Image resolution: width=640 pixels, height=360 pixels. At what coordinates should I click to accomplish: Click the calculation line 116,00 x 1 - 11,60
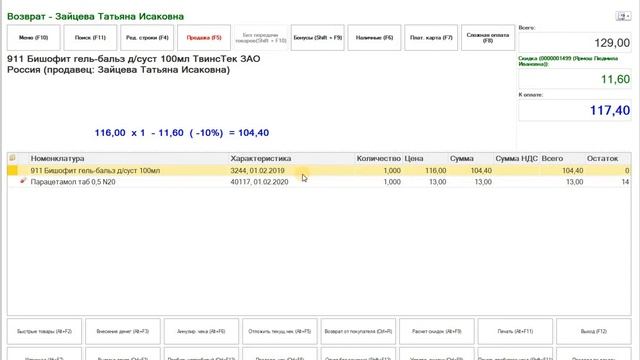click(182, 133)
